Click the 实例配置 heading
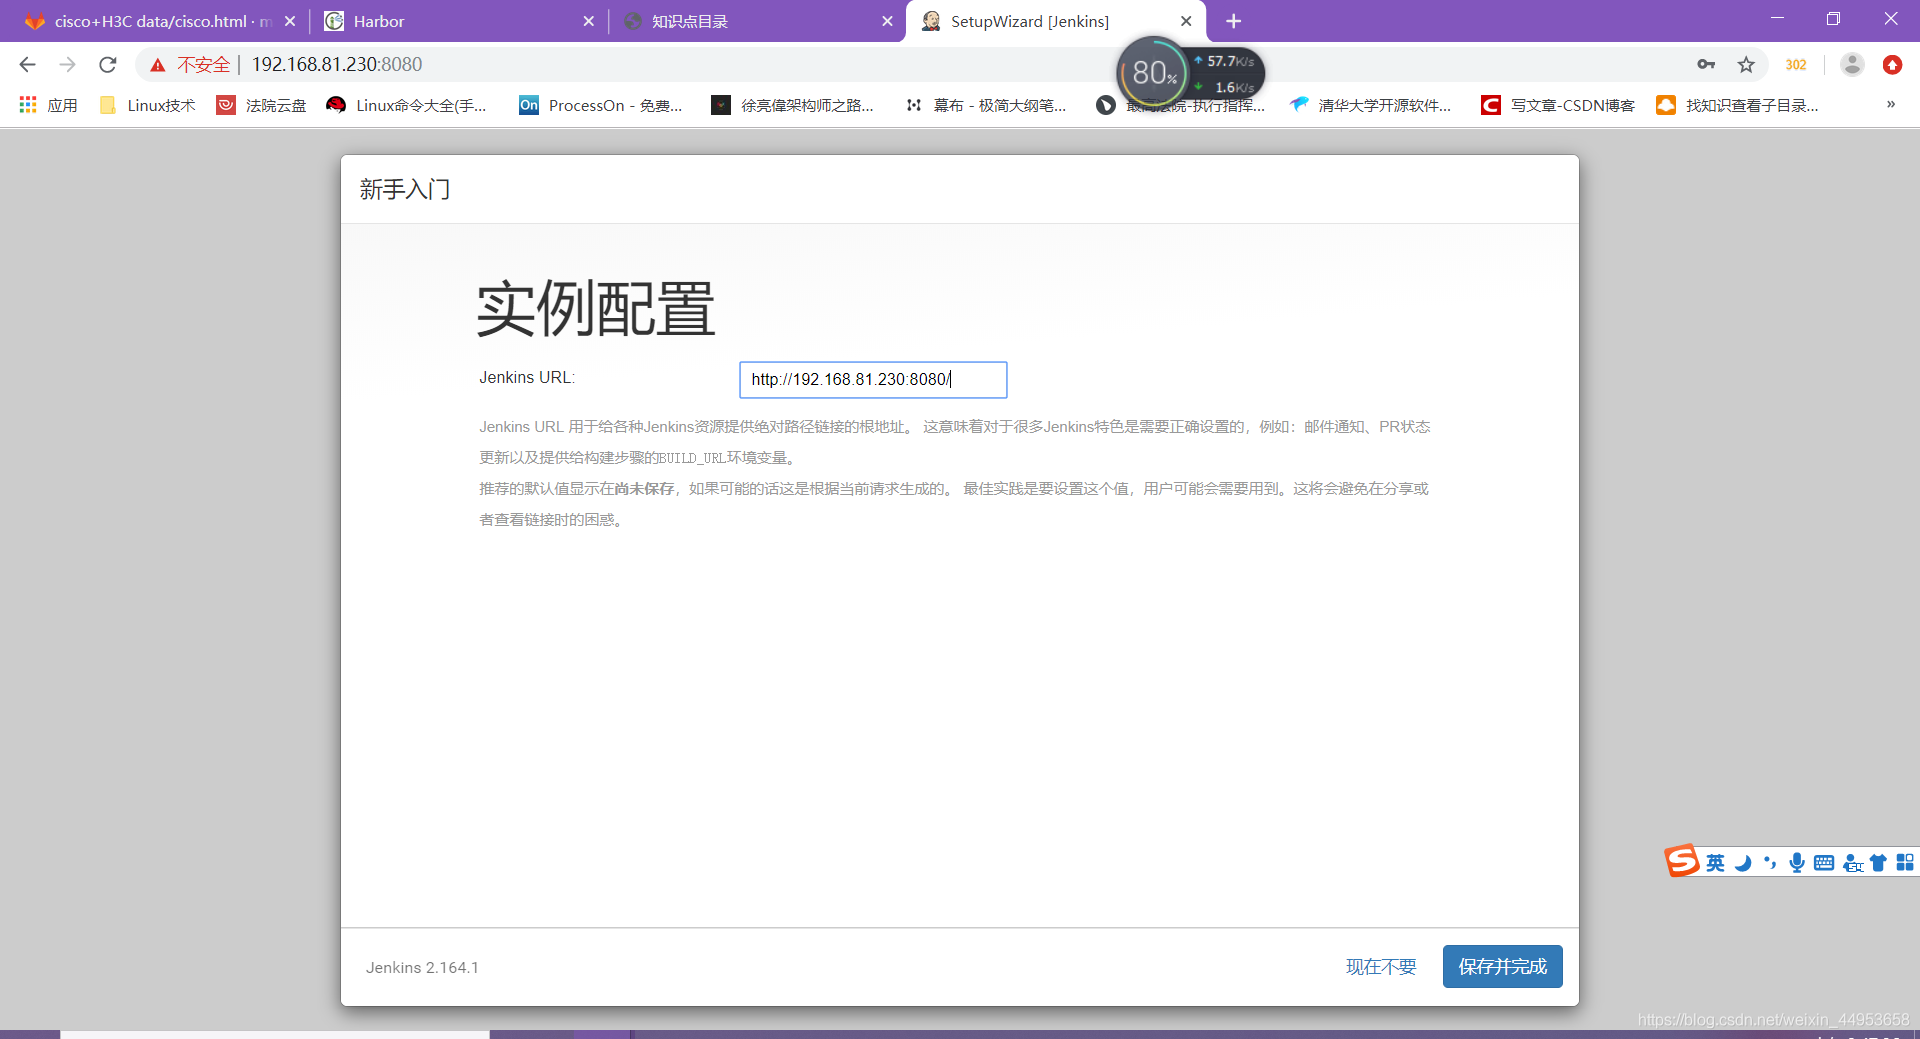This screenshot has height=1039, width=1920. click(x=596, y=309)
